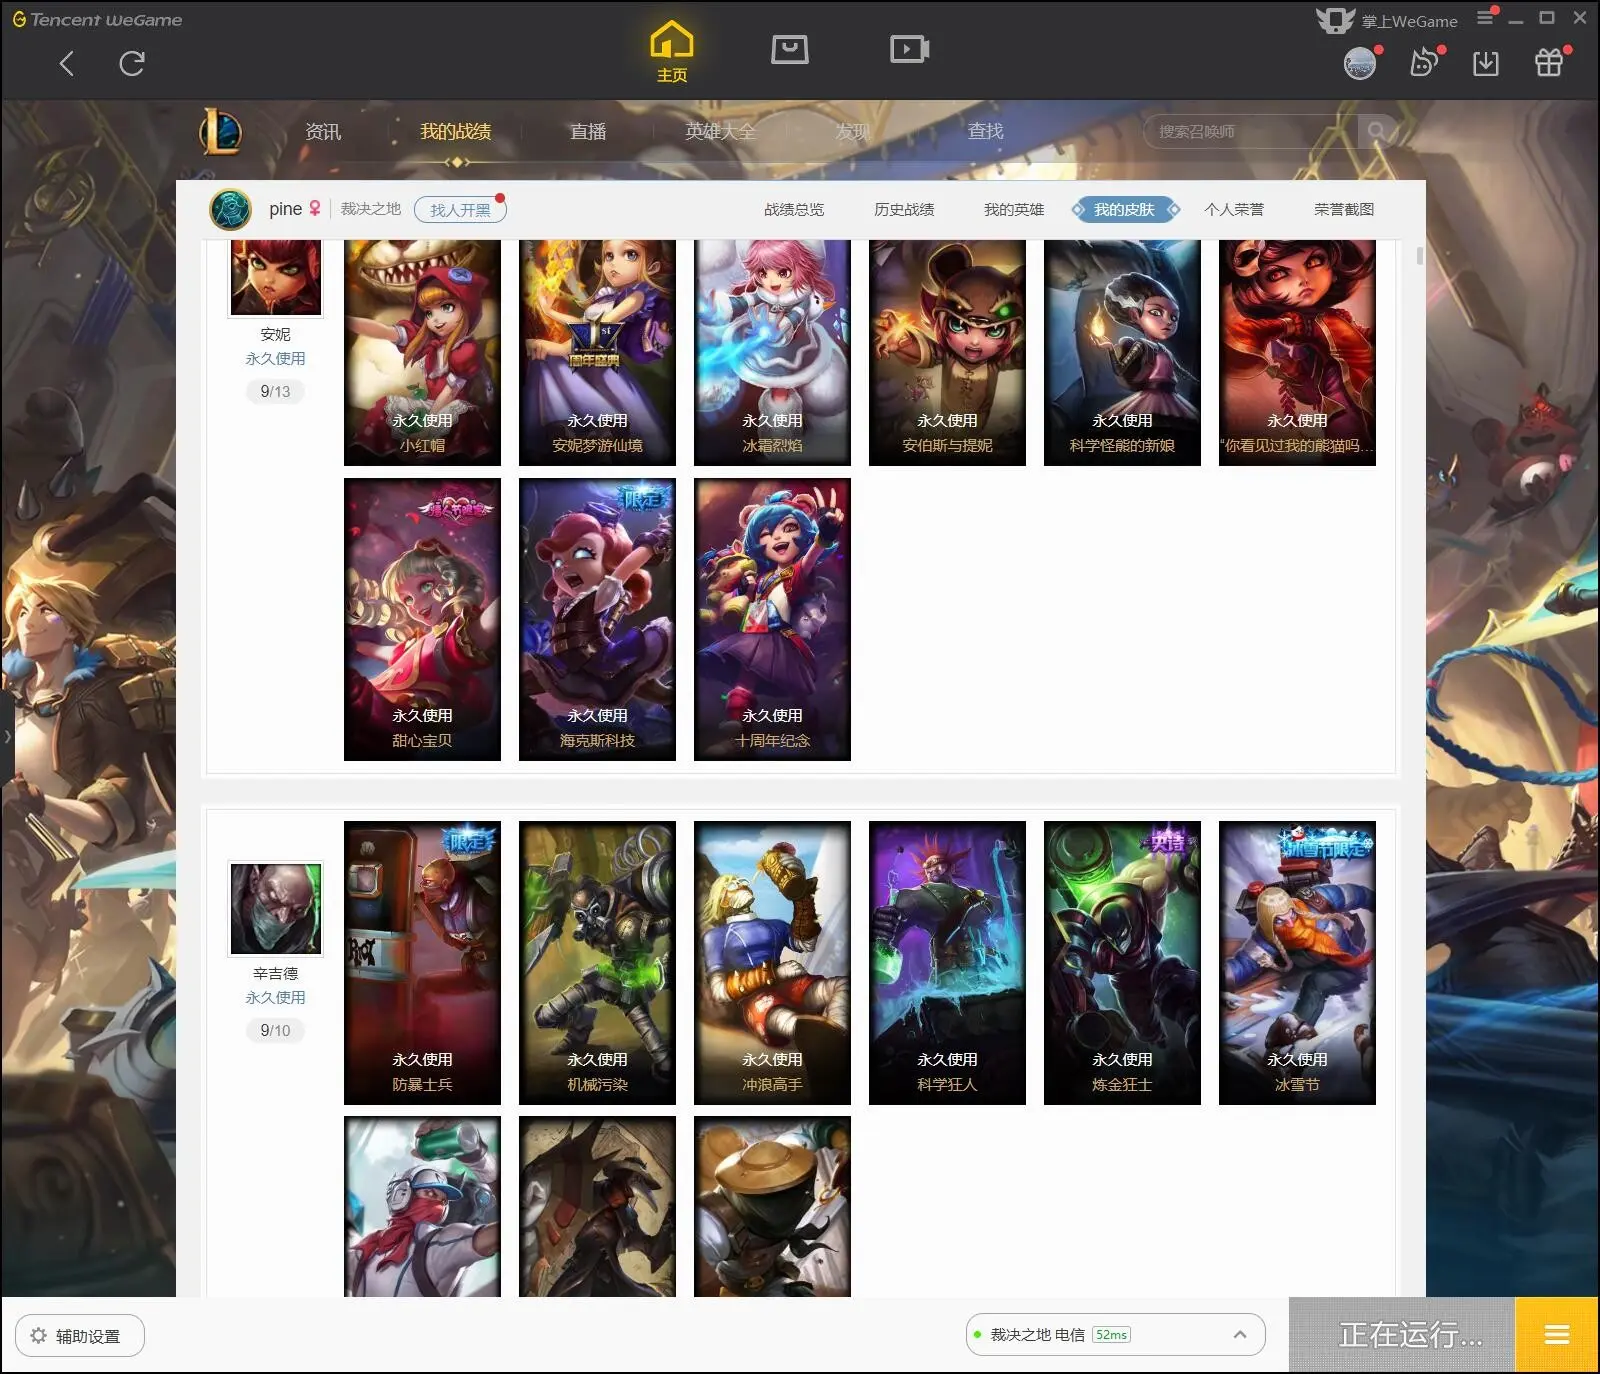
Task: Open the 查找 tab
Action: pos(985,131)
